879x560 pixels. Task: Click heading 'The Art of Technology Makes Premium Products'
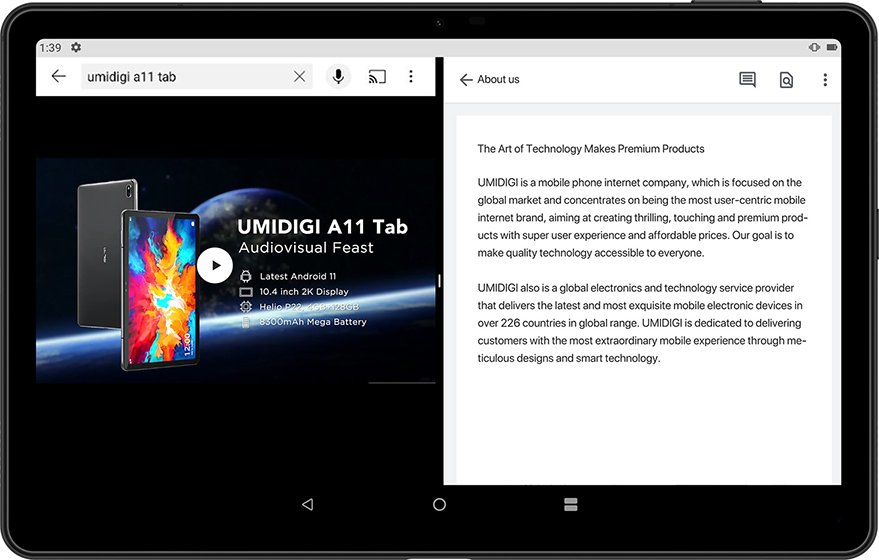591,149
